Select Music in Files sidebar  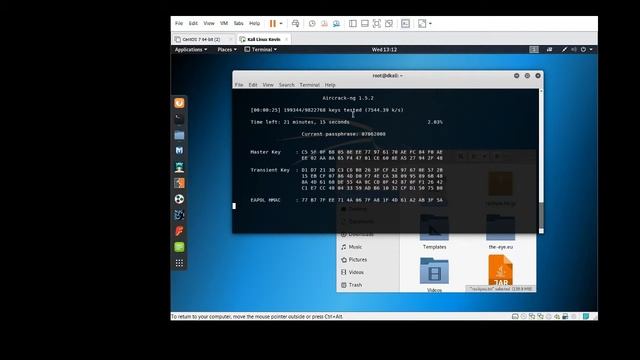pyautogui.click(x=355, y=247)
